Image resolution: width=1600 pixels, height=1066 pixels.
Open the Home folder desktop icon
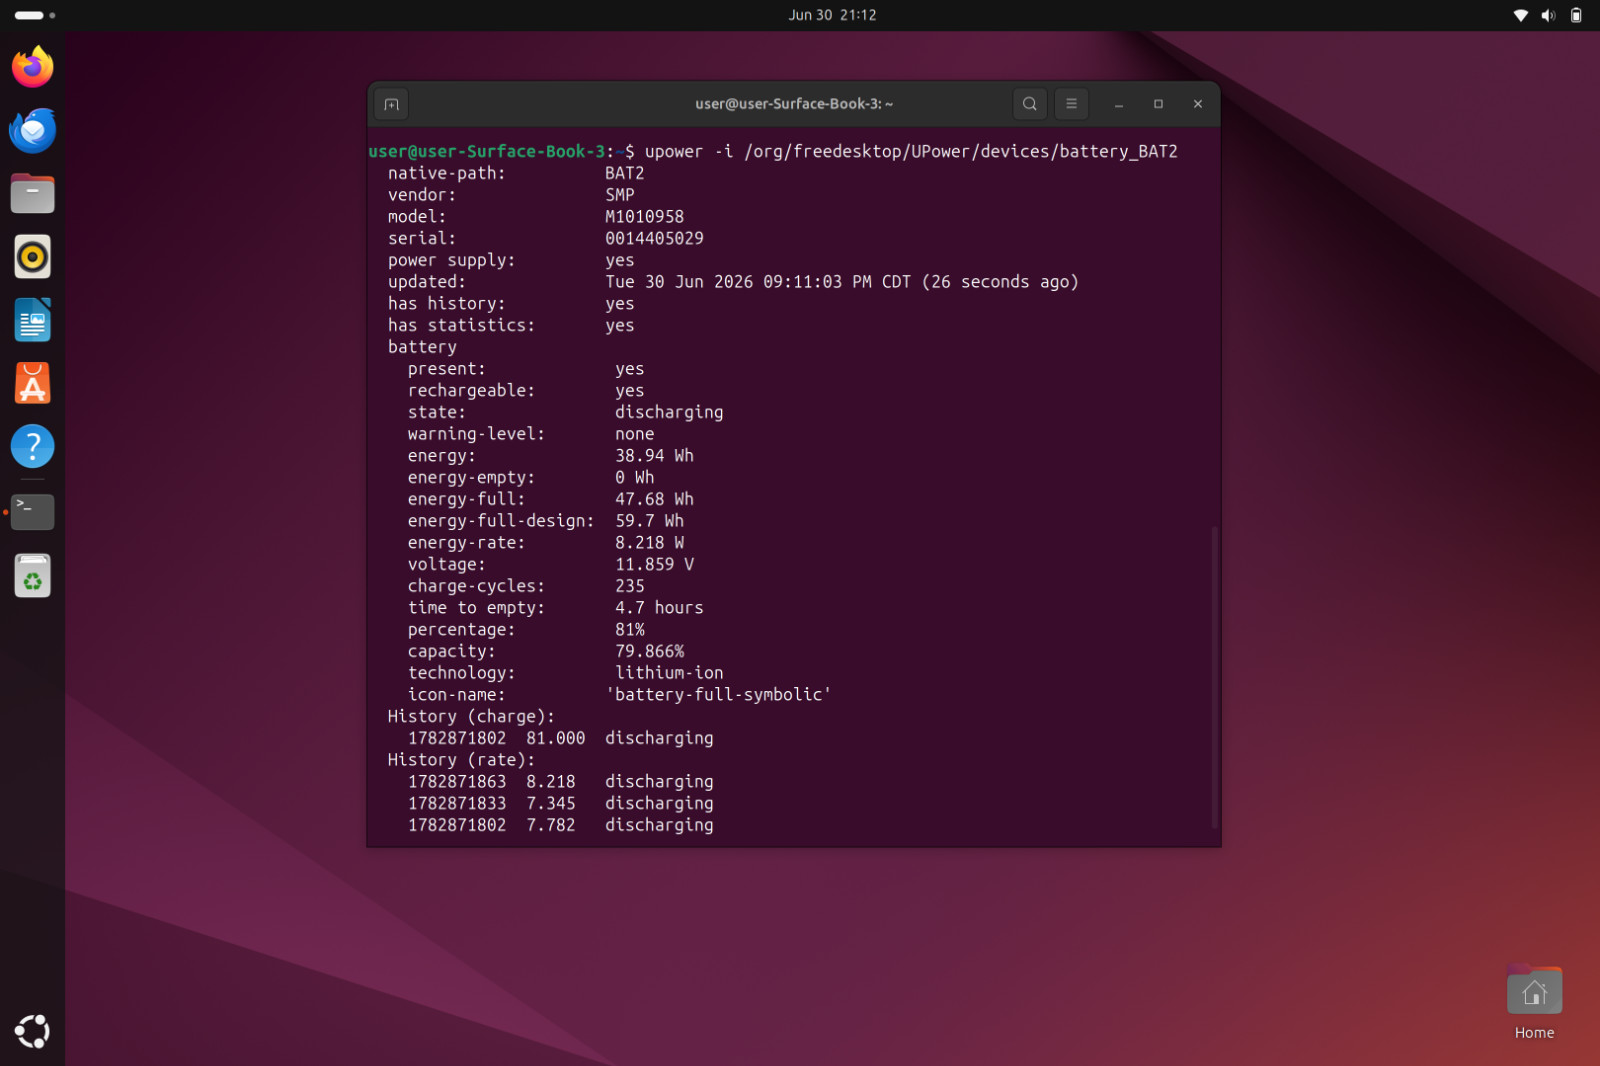tap(1534, 1003)
